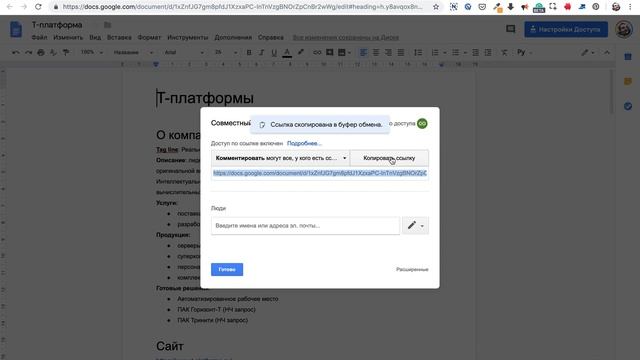The width and height of the screenshot is (640, 360).
Task: Toggle Italic formatting
Action: tap(262, 52)
